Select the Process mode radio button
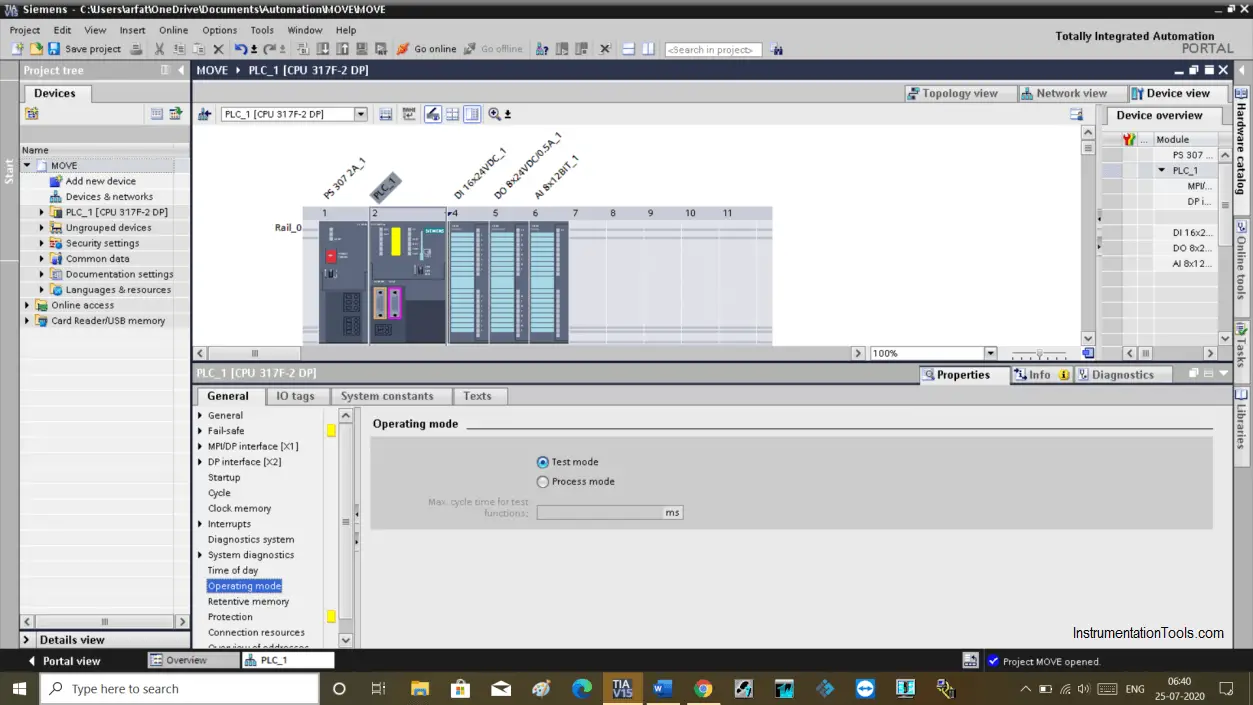 (543, 481)
